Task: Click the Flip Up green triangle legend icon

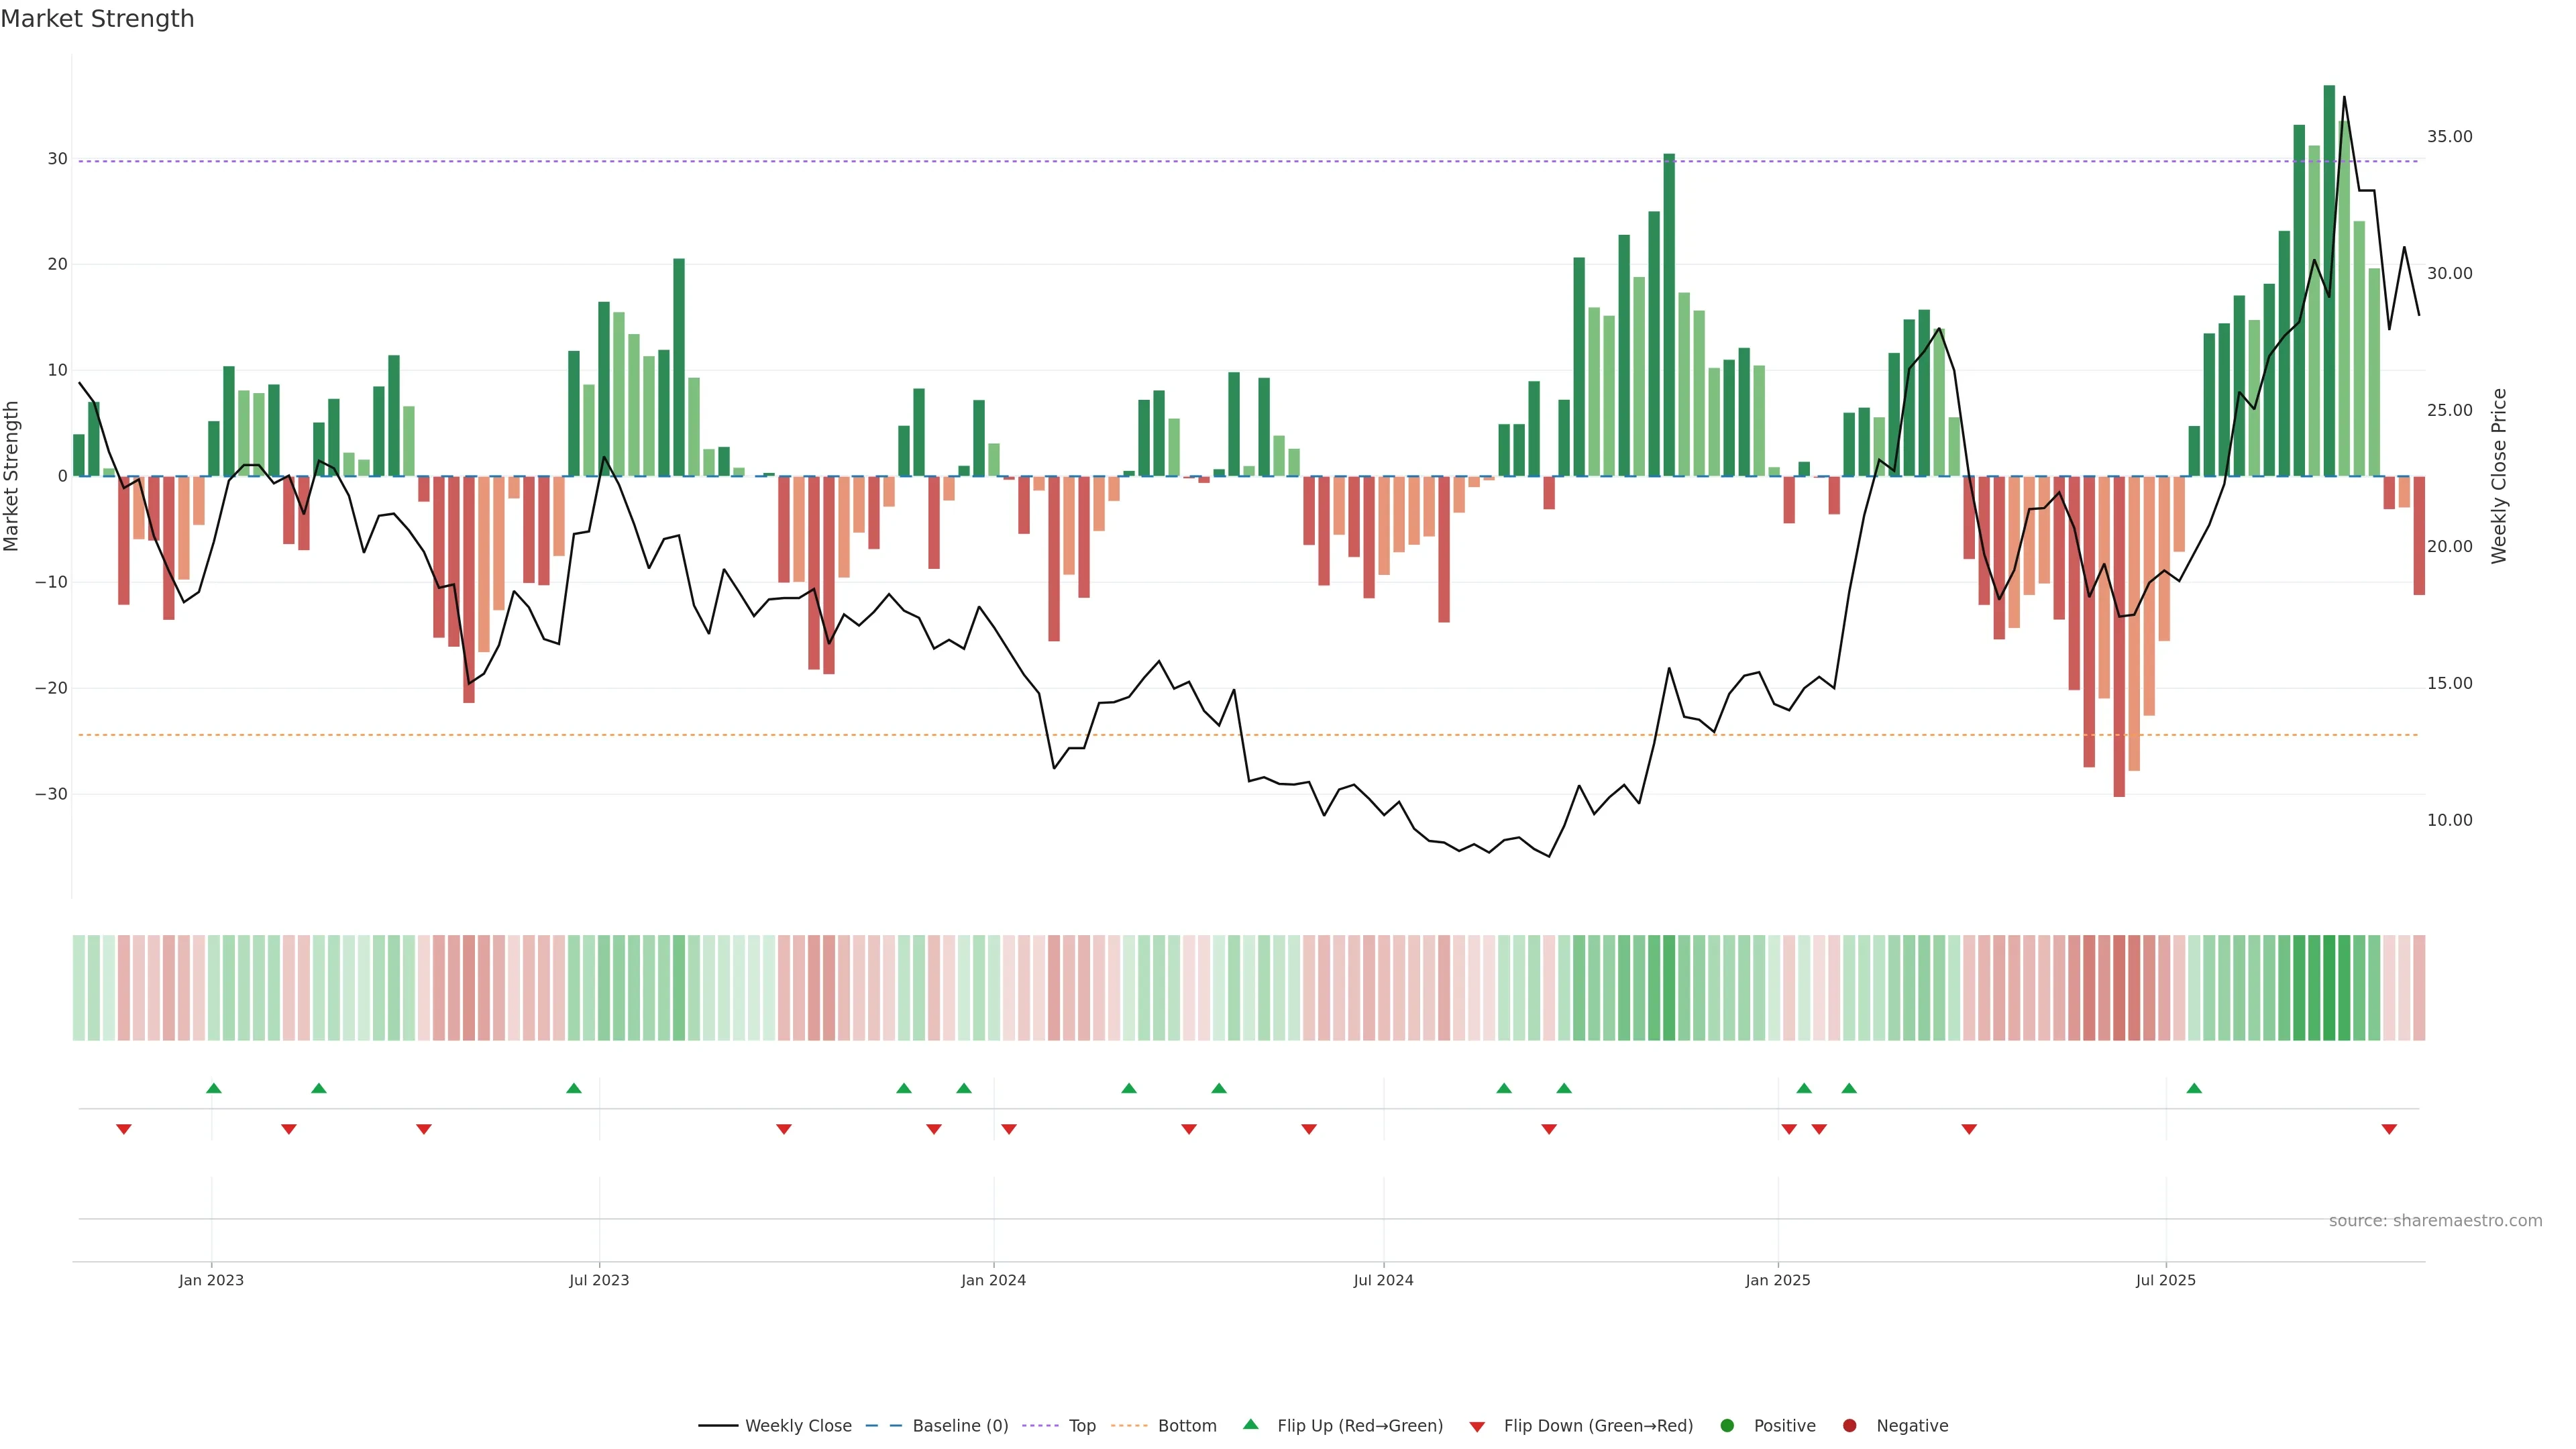Action: [1250, 1425]
